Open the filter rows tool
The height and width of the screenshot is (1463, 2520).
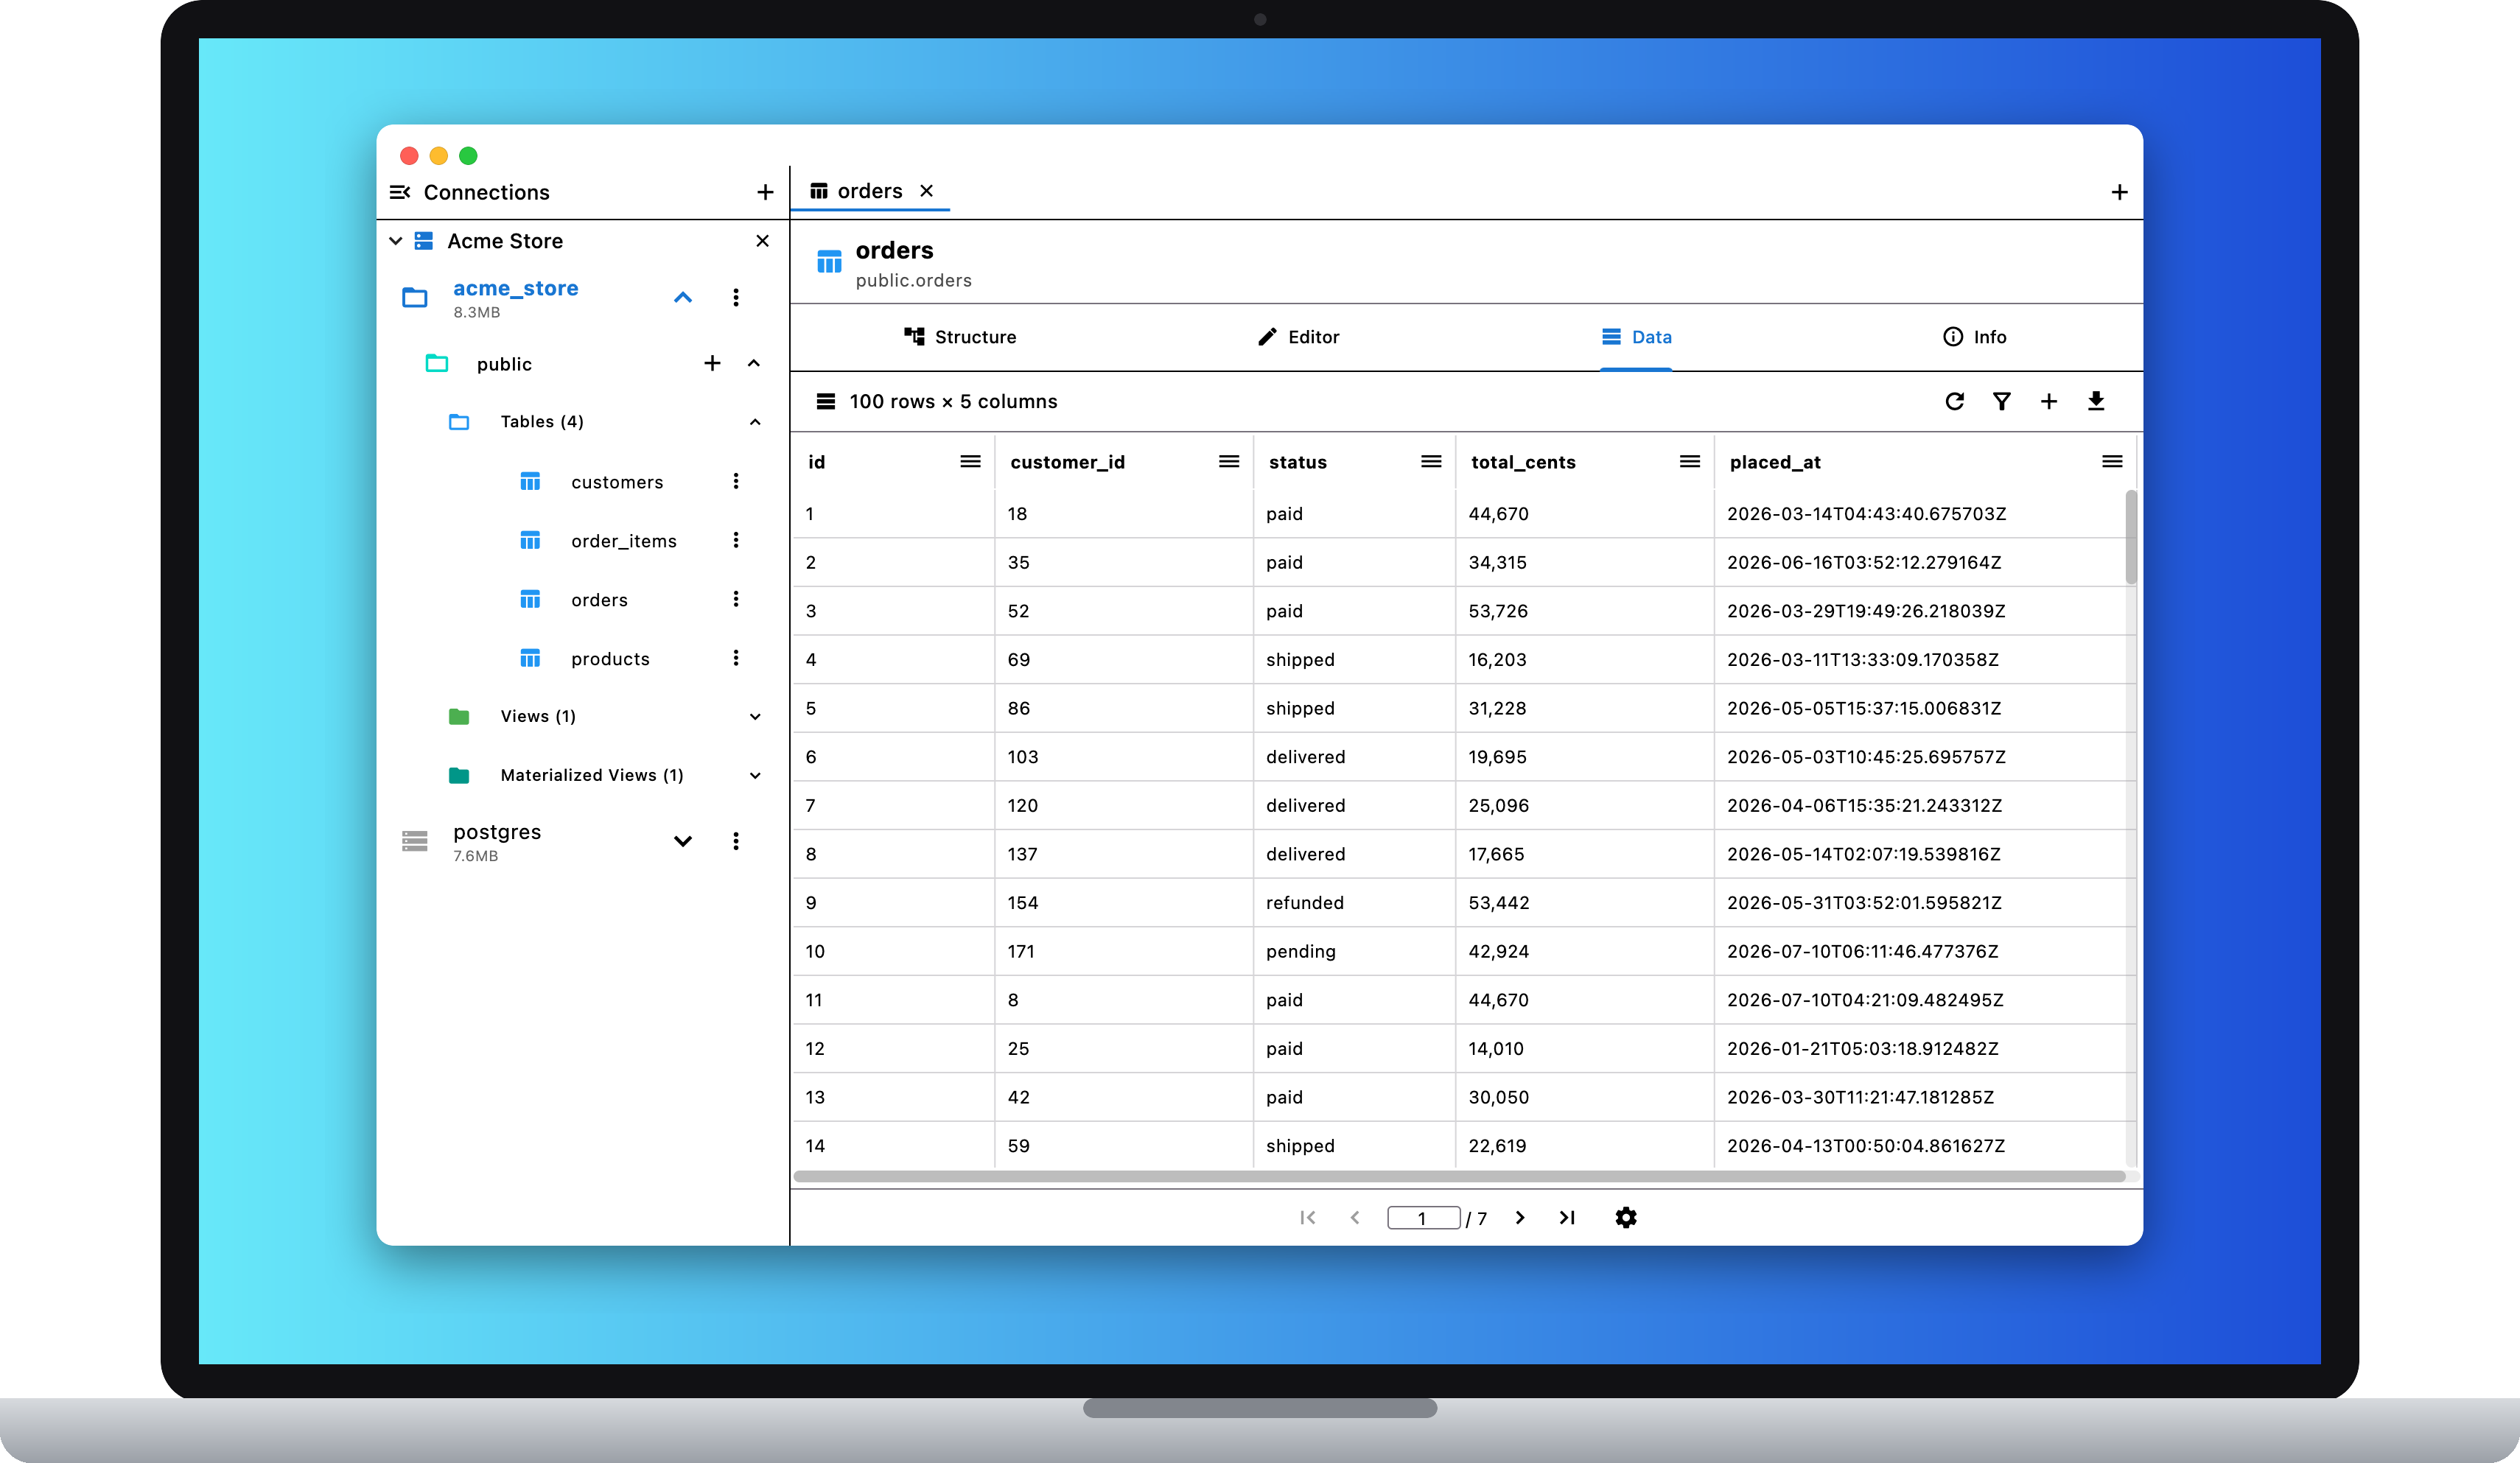pyautogui.click(x=2002, y=401)
